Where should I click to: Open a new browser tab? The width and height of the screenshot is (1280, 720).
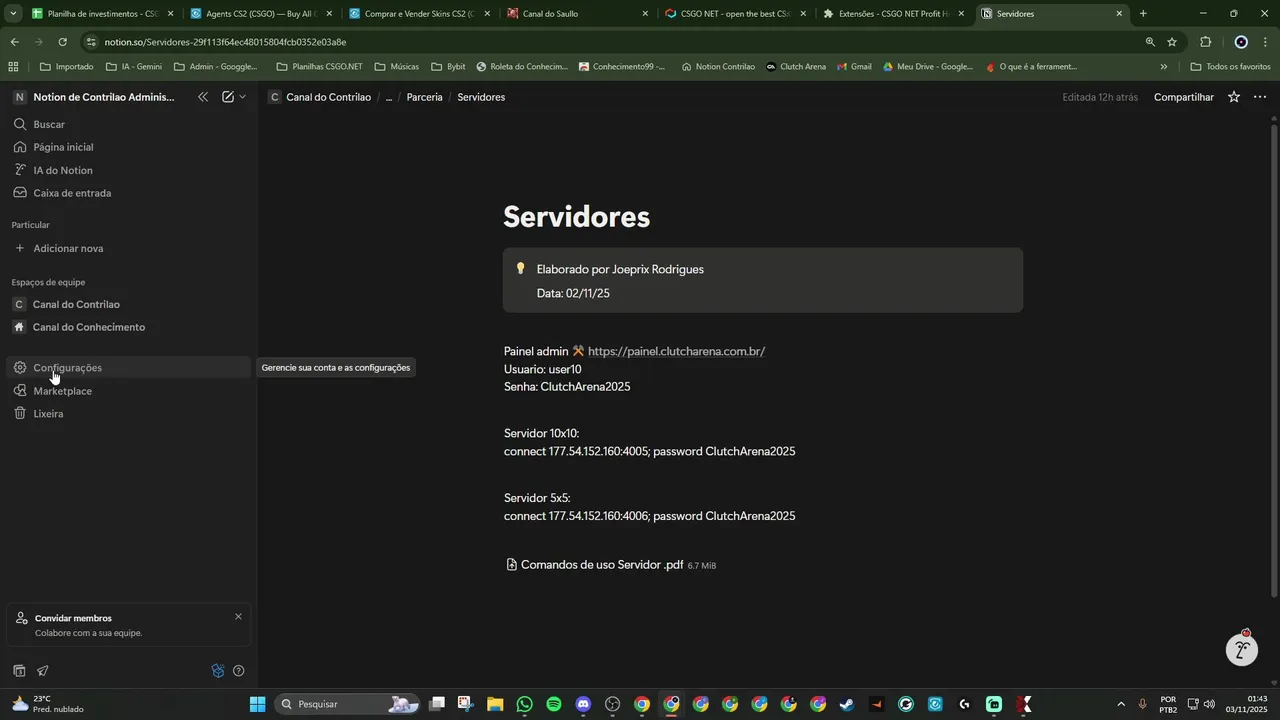coord(1143,14)
